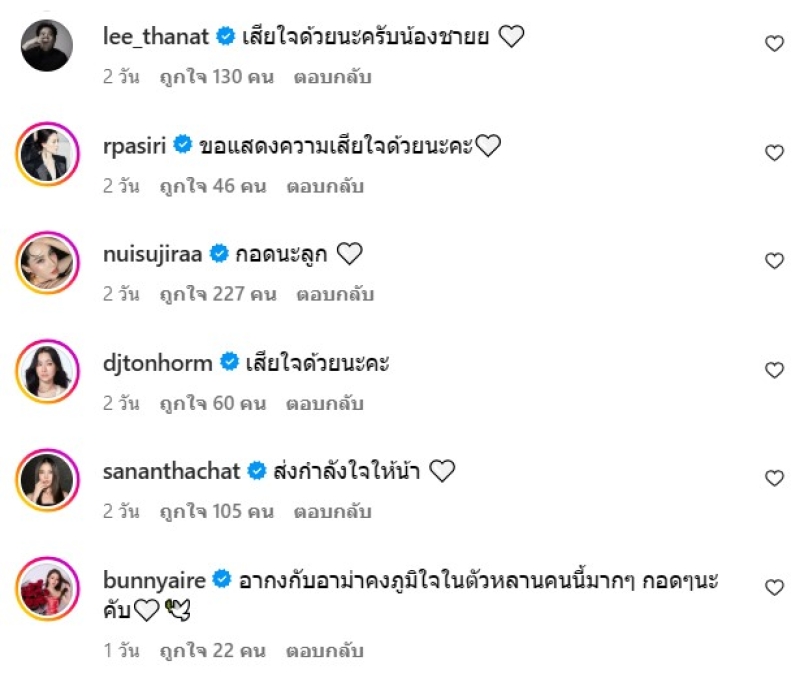Like nuisujiraa's comment using the heart
Image resolution: width=800 pixels, height=678 pixels.
pyautogui.click(x=773, y=261)
